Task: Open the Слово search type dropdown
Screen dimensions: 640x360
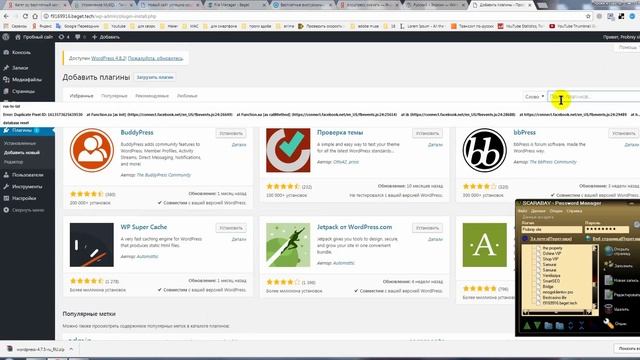Action: pyautogui.click(x=534, y=97)
